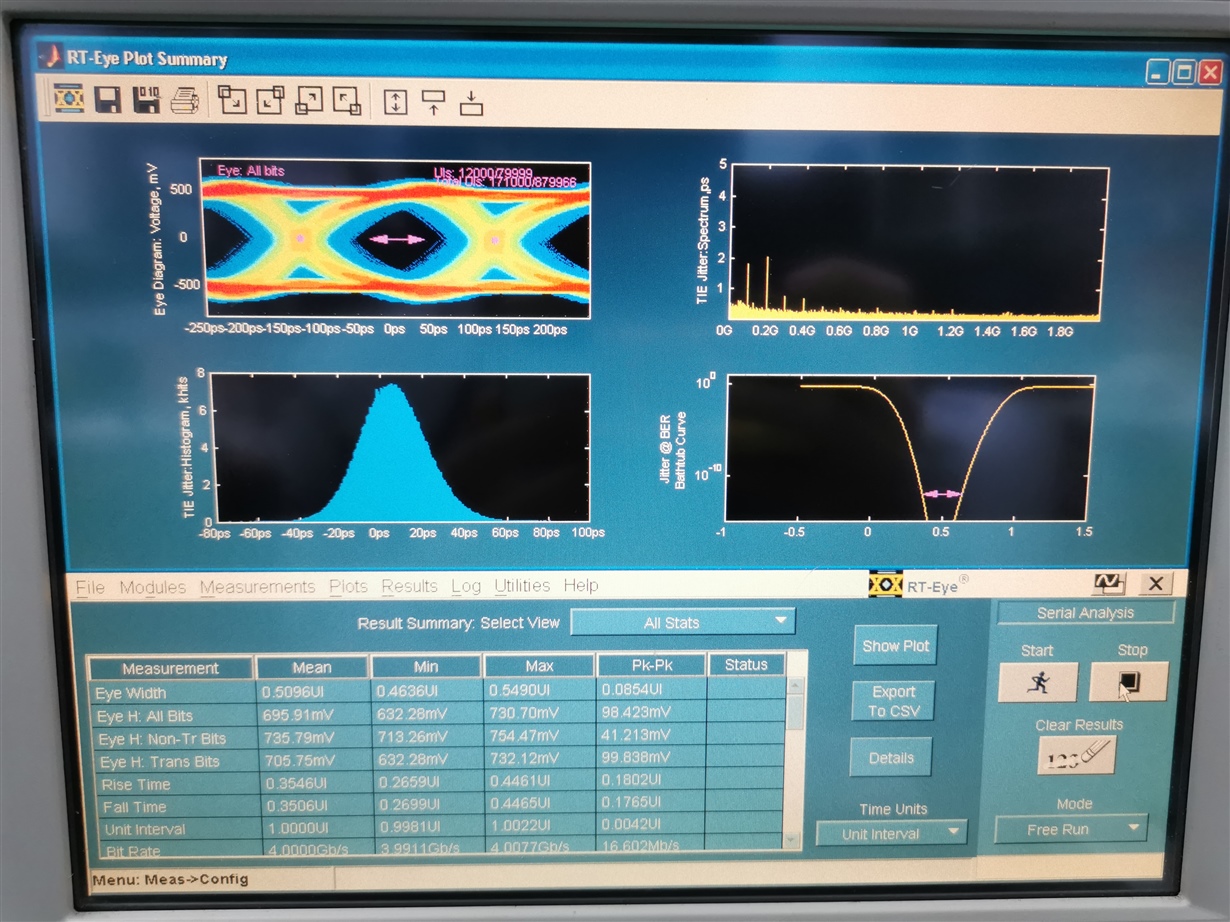Open the Help menu

(581, 586)
